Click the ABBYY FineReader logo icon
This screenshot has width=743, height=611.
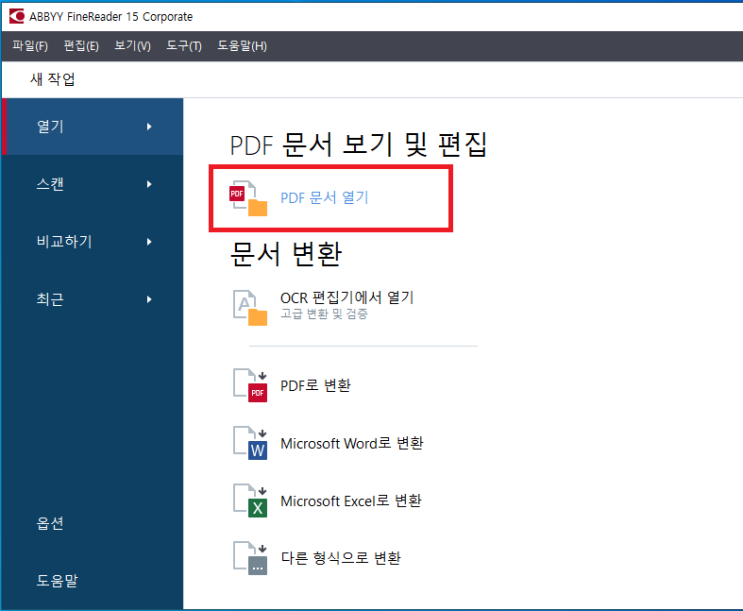17,16
